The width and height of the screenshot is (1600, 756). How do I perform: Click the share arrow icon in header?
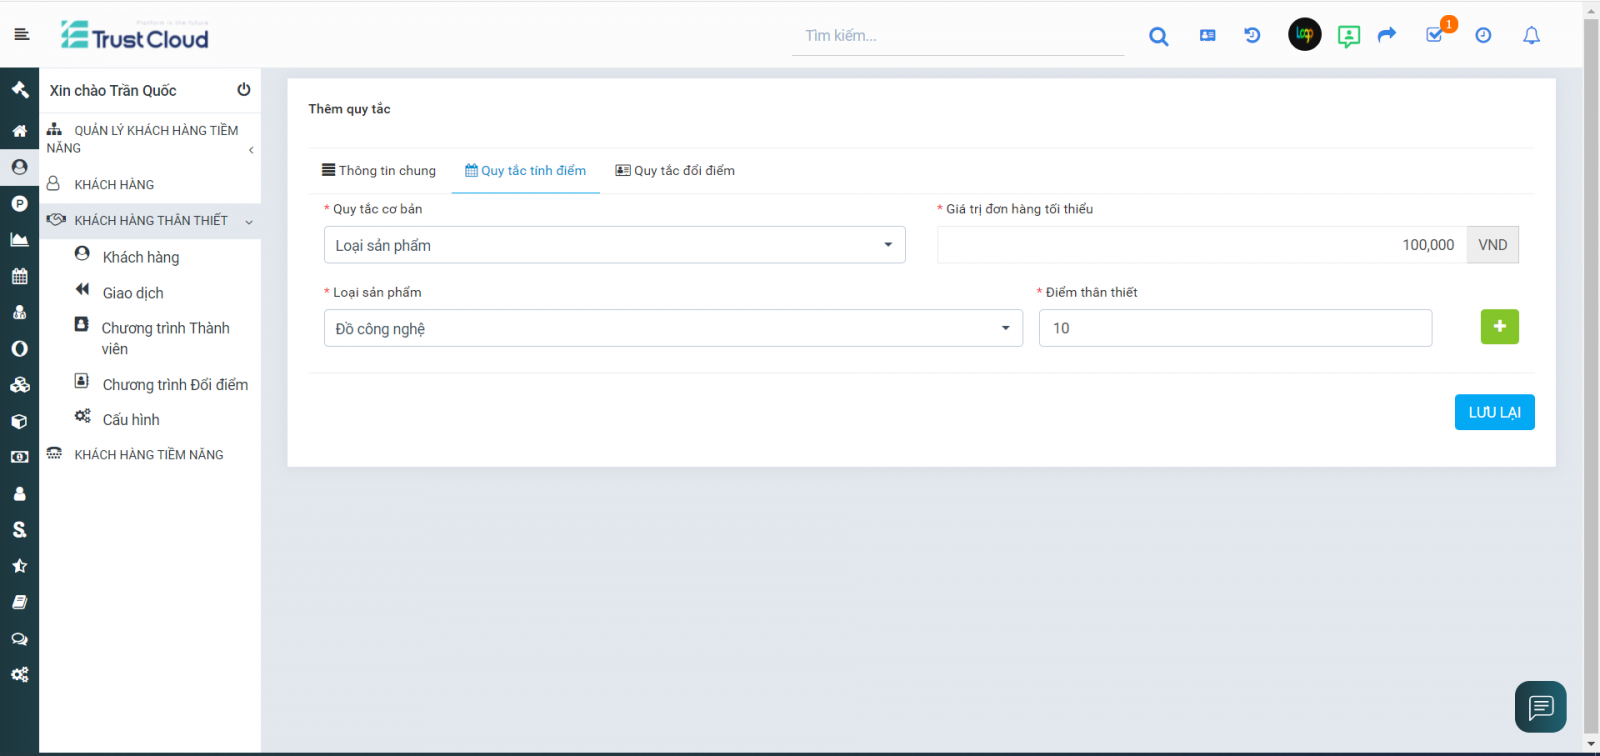pyautogui.click(x=1386, y=35)
